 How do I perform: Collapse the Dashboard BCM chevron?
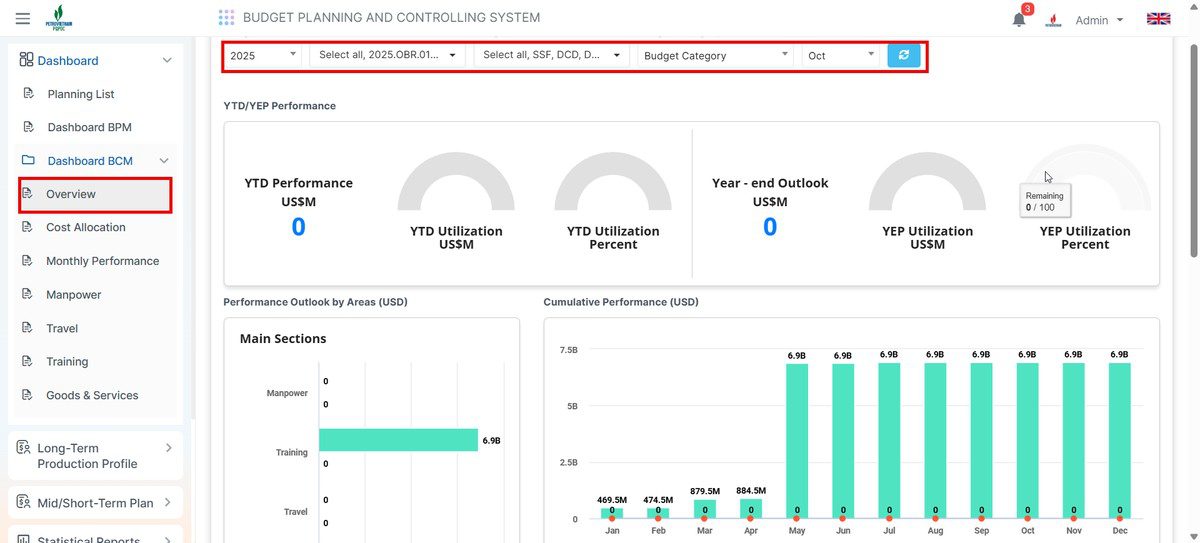click(164, 161)
